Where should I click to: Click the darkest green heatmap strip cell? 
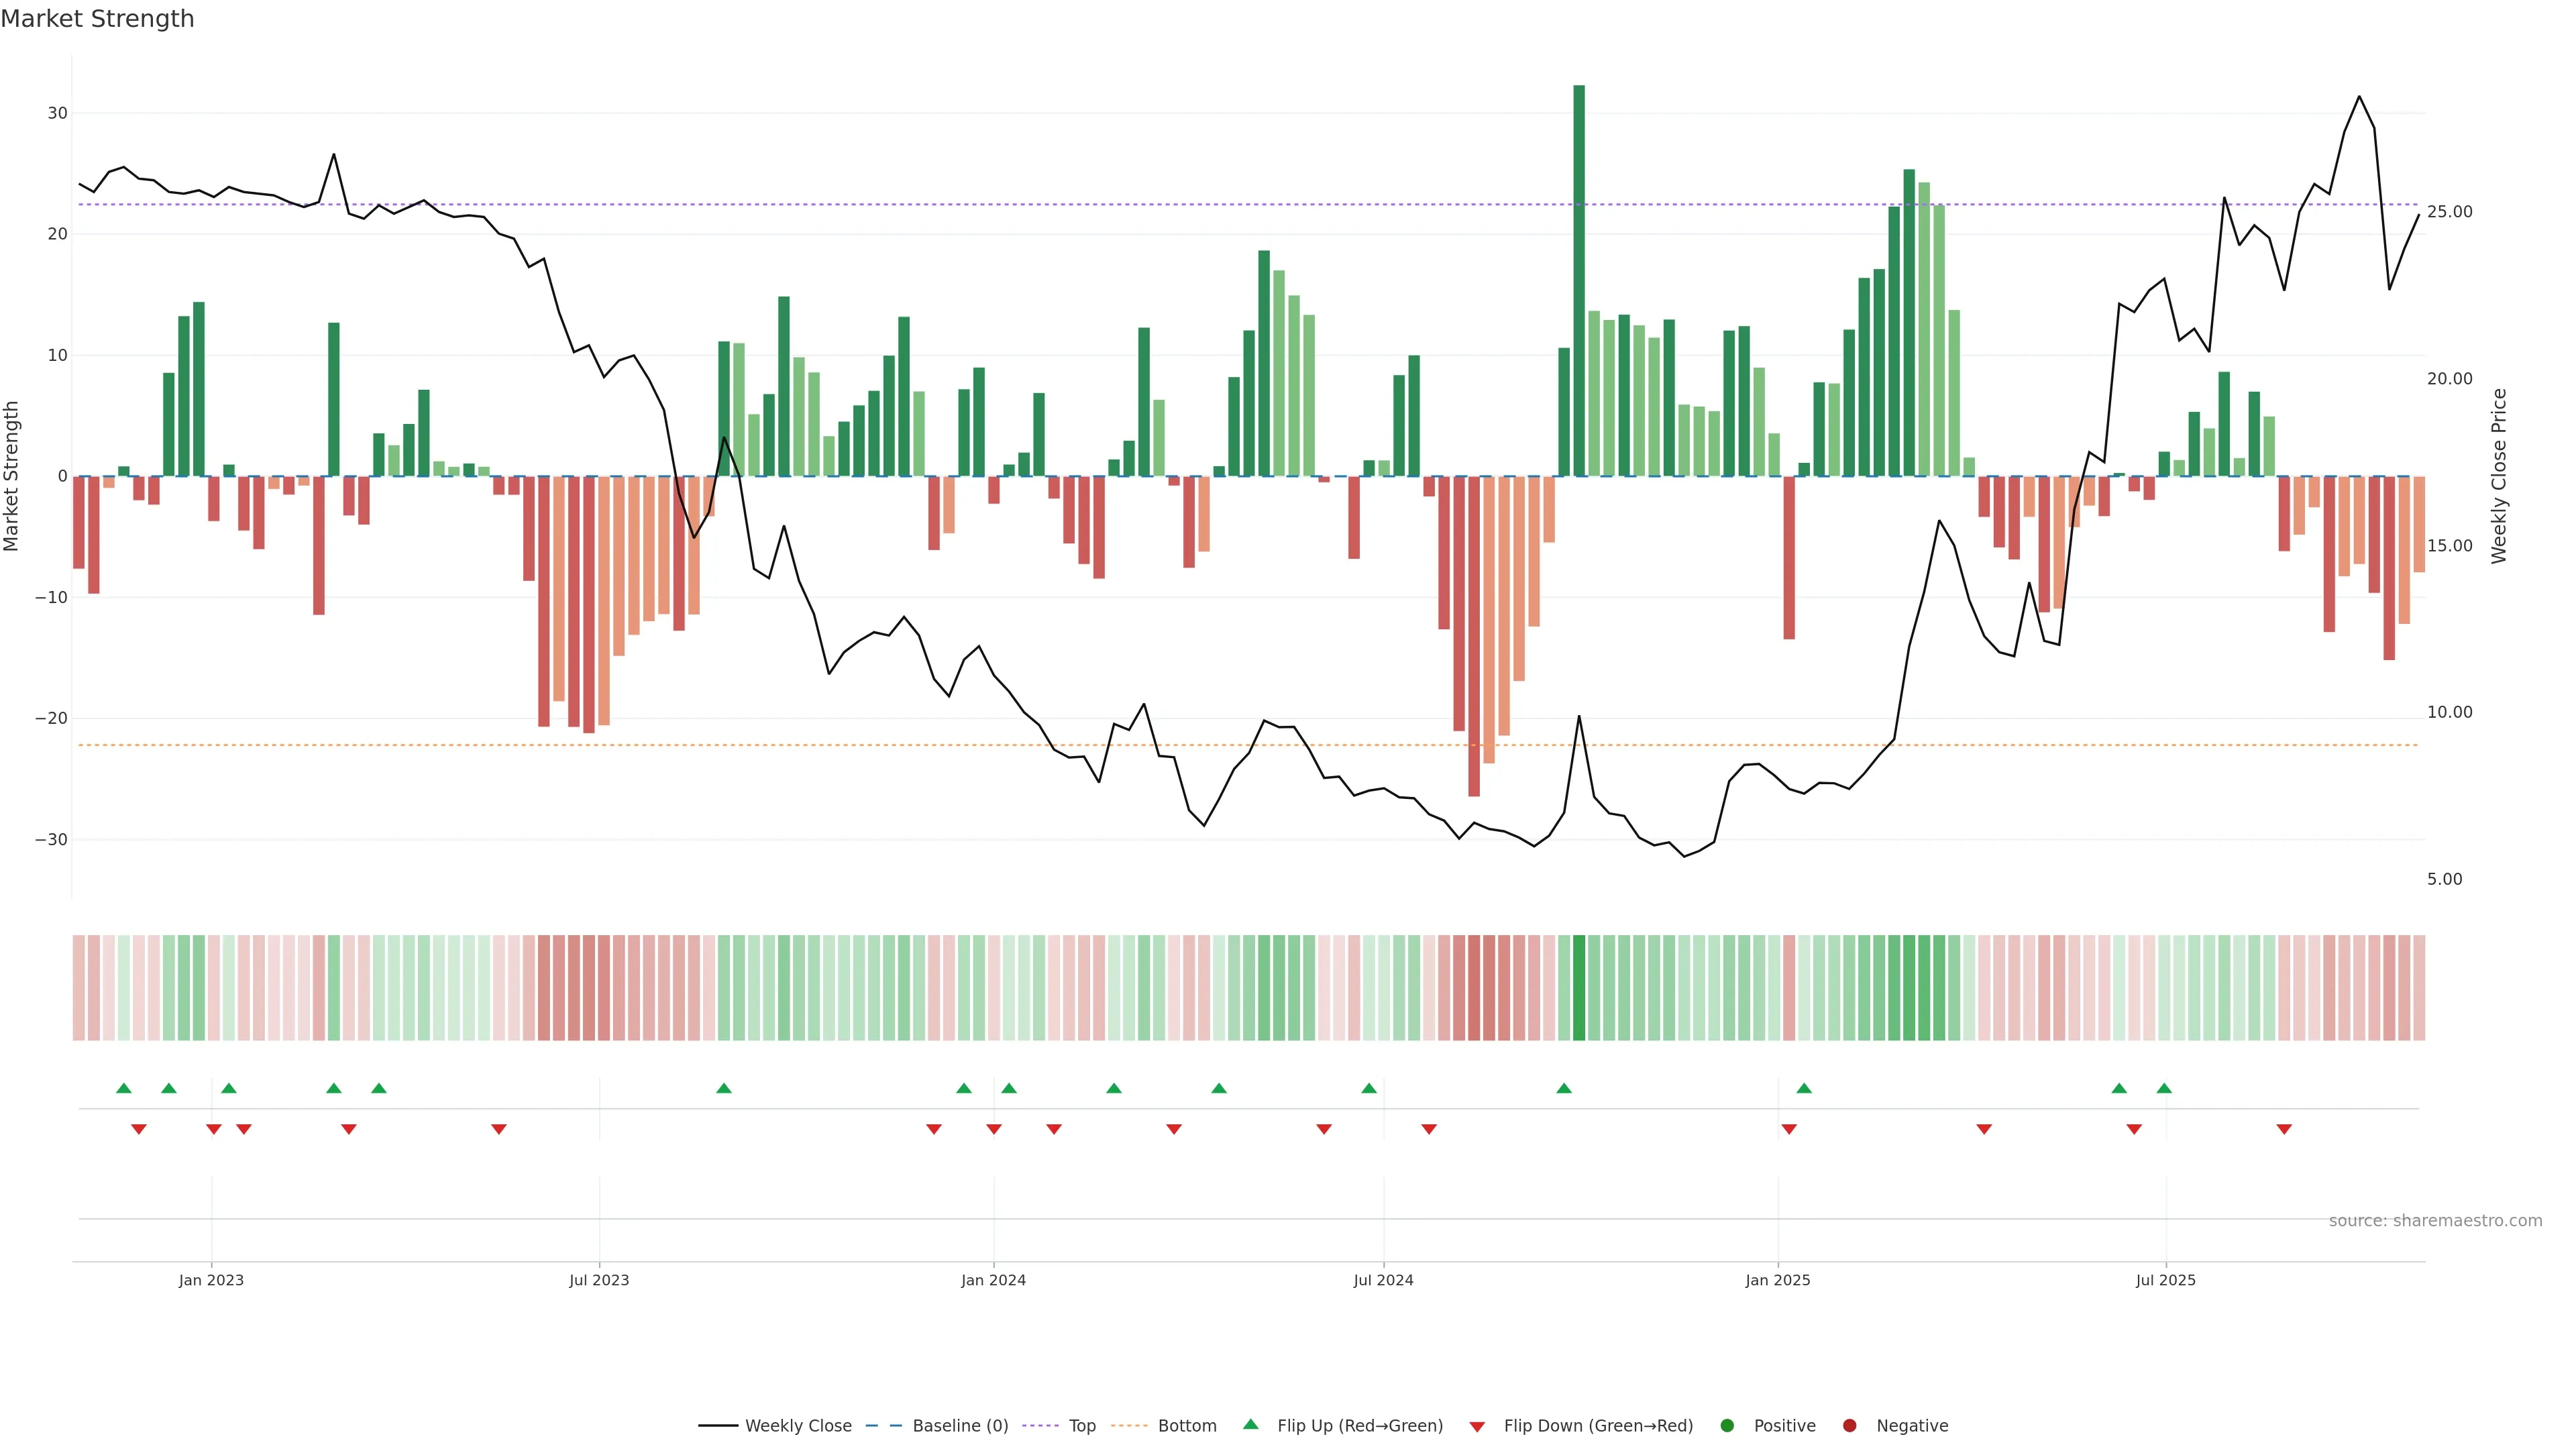click(x=1579, y=988)
